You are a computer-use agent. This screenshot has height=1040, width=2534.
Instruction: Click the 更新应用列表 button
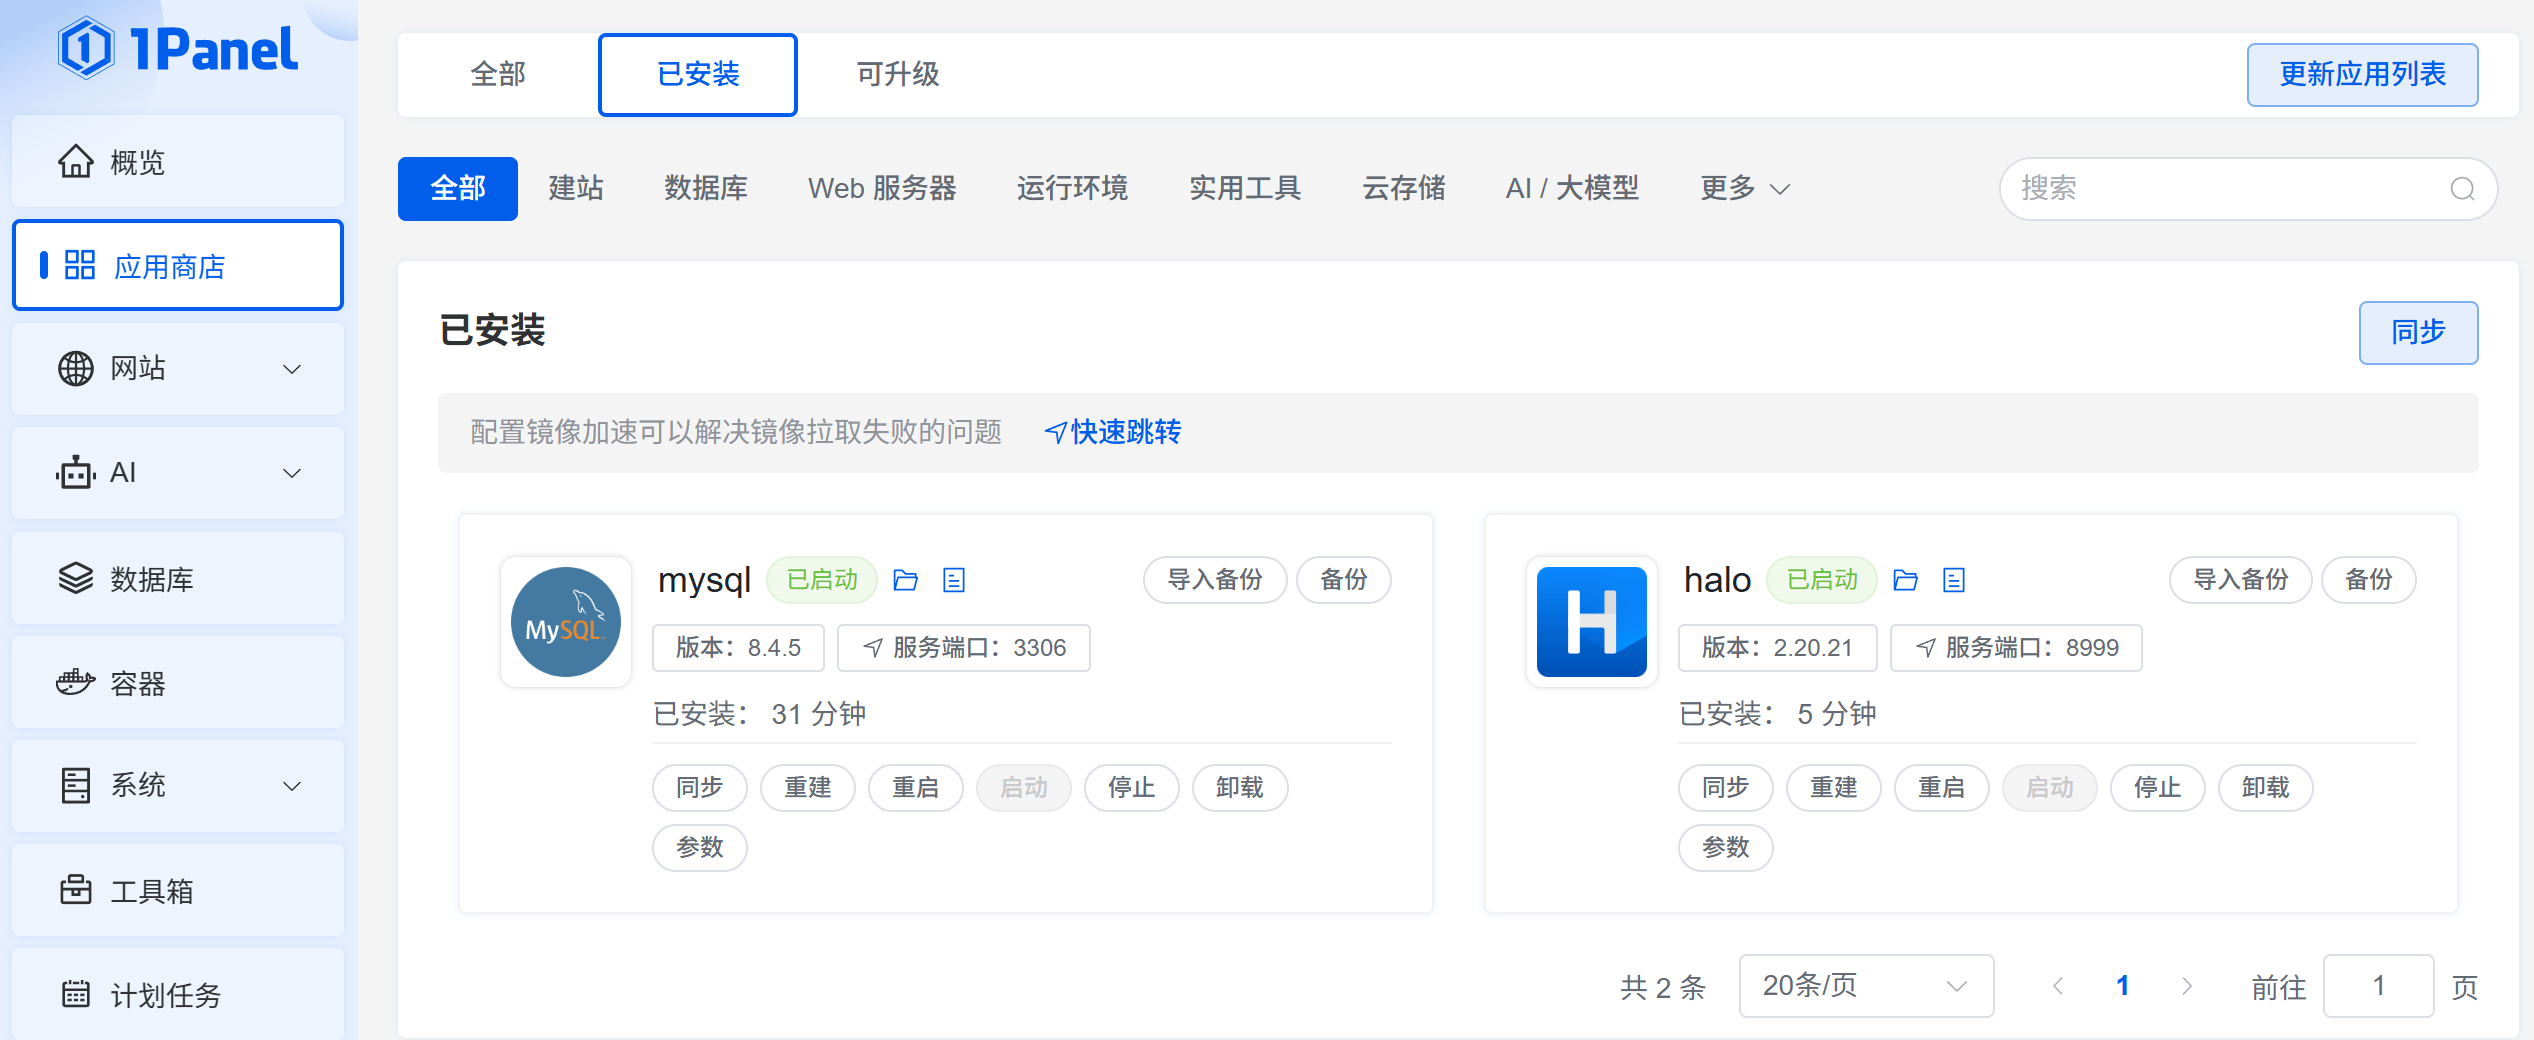[2362, 74]
